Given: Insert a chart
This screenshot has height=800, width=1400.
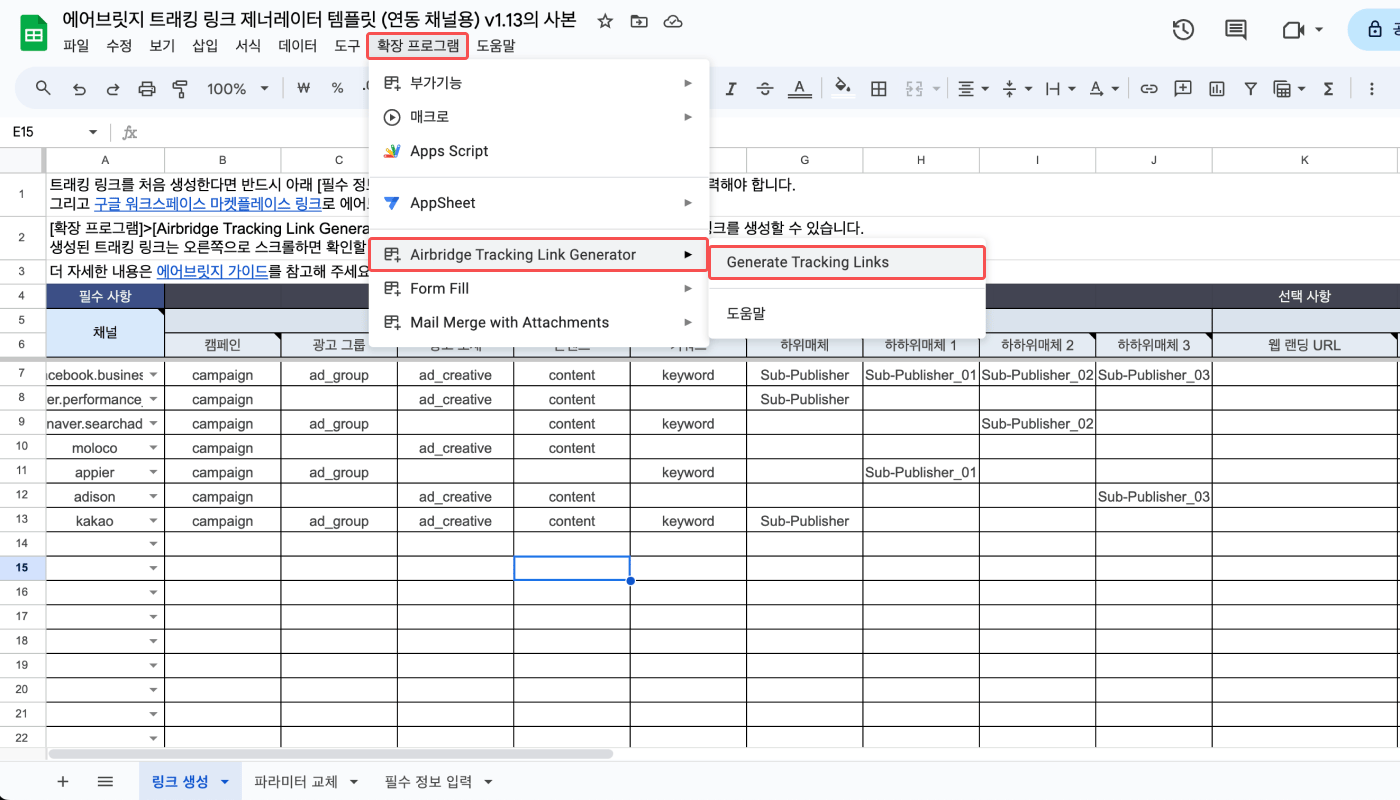Looking at the screenshot, I should click(1217, 89).
